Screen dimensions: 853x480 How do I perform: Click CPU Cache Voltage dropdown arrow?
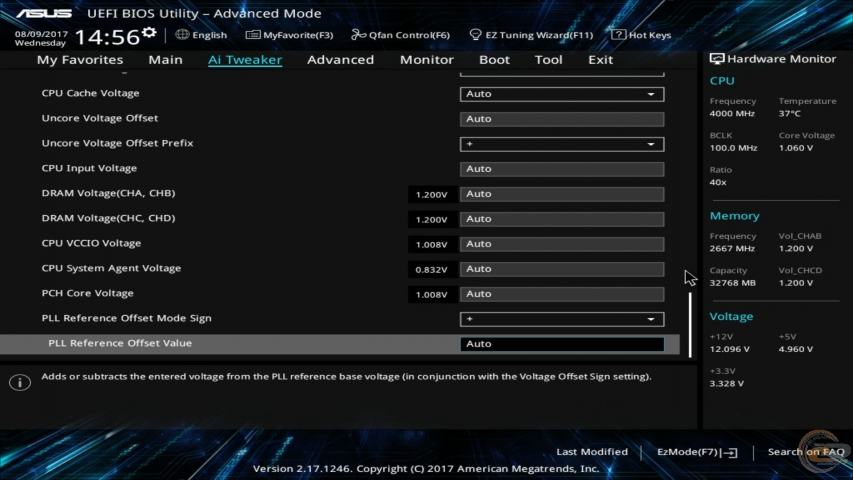[651, 94]
